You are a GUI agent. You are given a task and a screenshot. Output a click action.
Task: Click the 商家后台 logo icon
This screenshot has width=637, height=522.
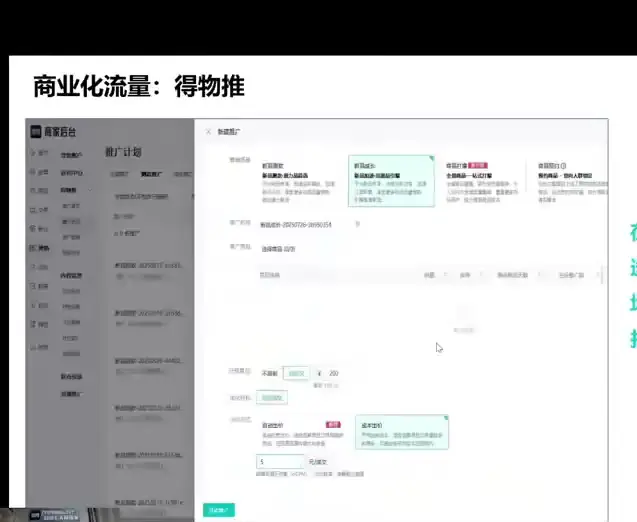[34, 132]
